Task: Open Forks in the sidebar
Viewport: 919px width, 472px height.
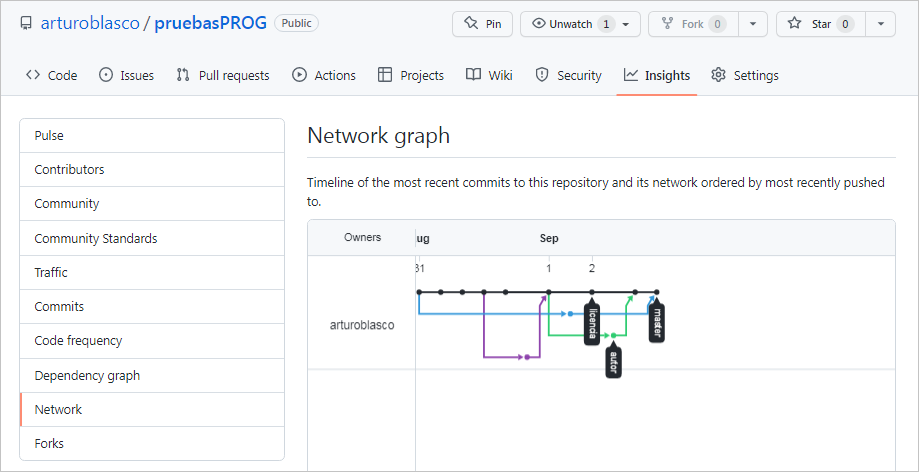Action: (152, 443)
